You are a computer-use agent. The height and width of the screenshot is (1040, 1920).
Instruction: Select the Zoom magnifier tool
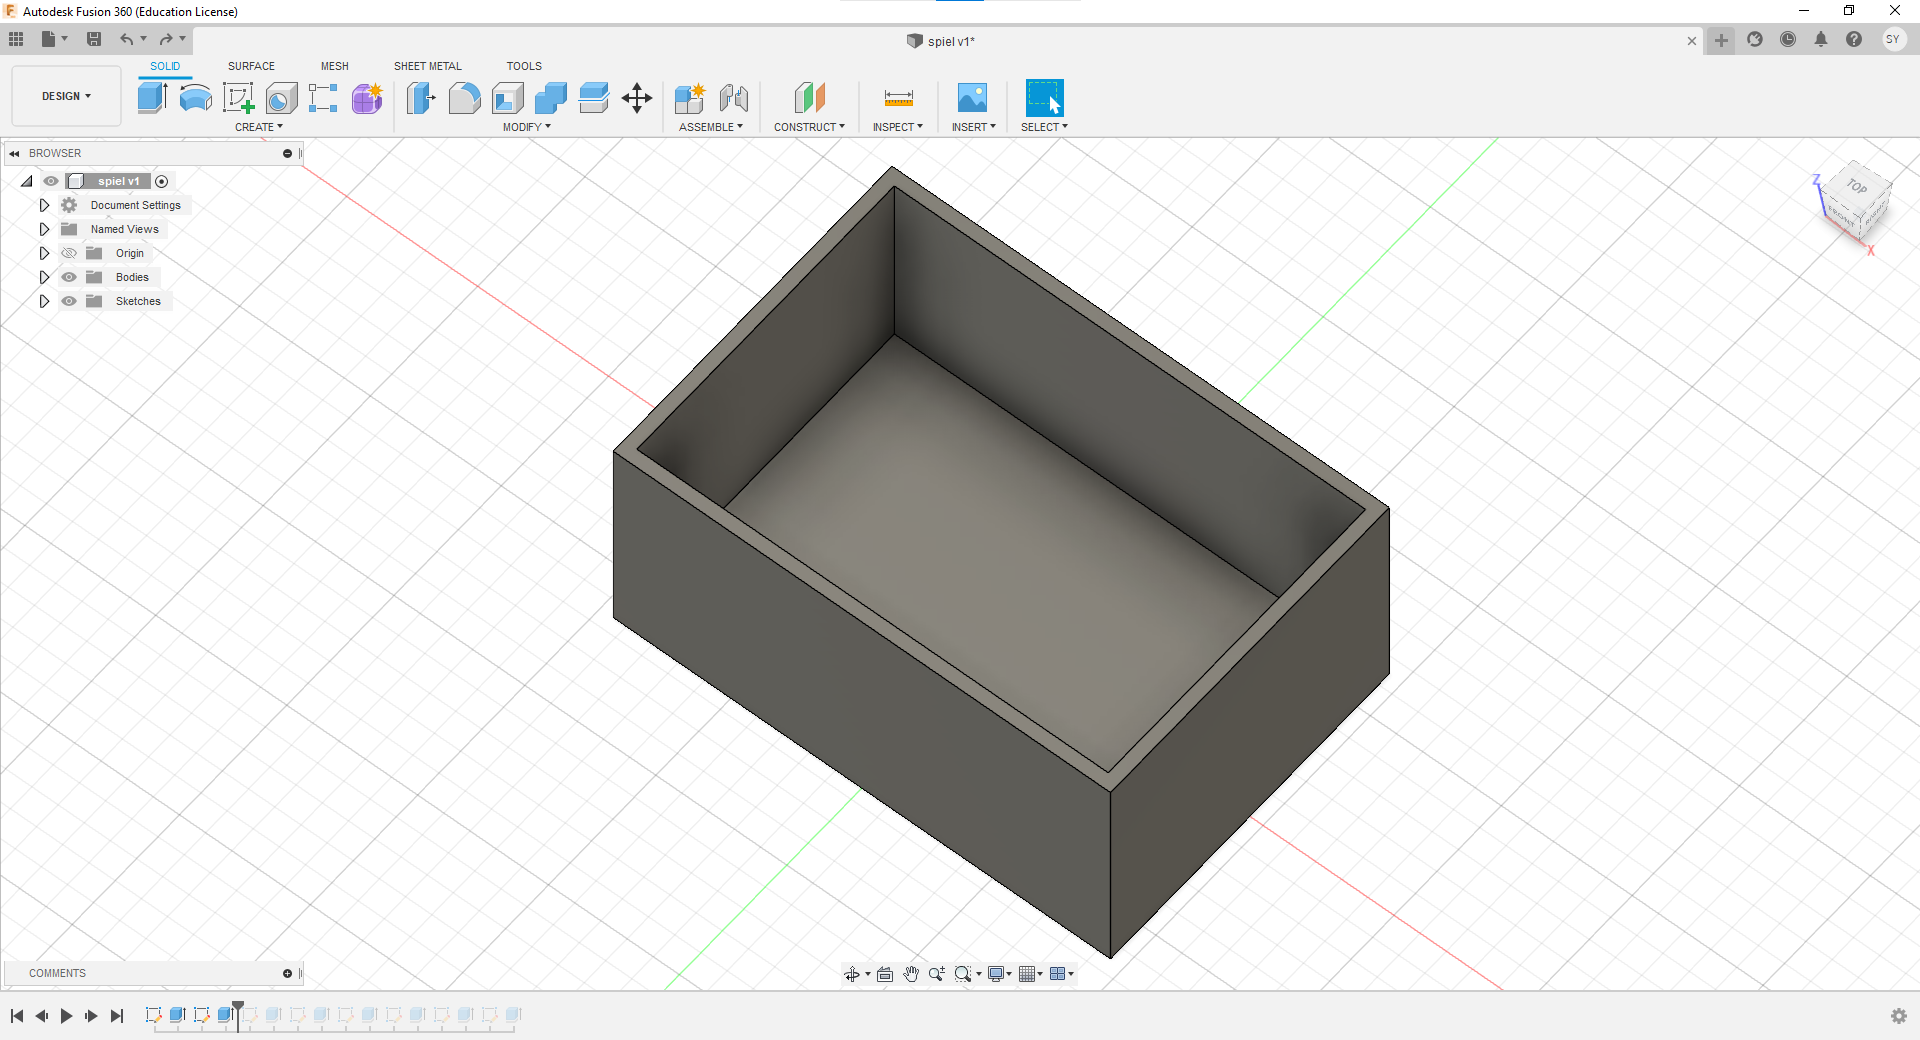click(x=937, y=974)
